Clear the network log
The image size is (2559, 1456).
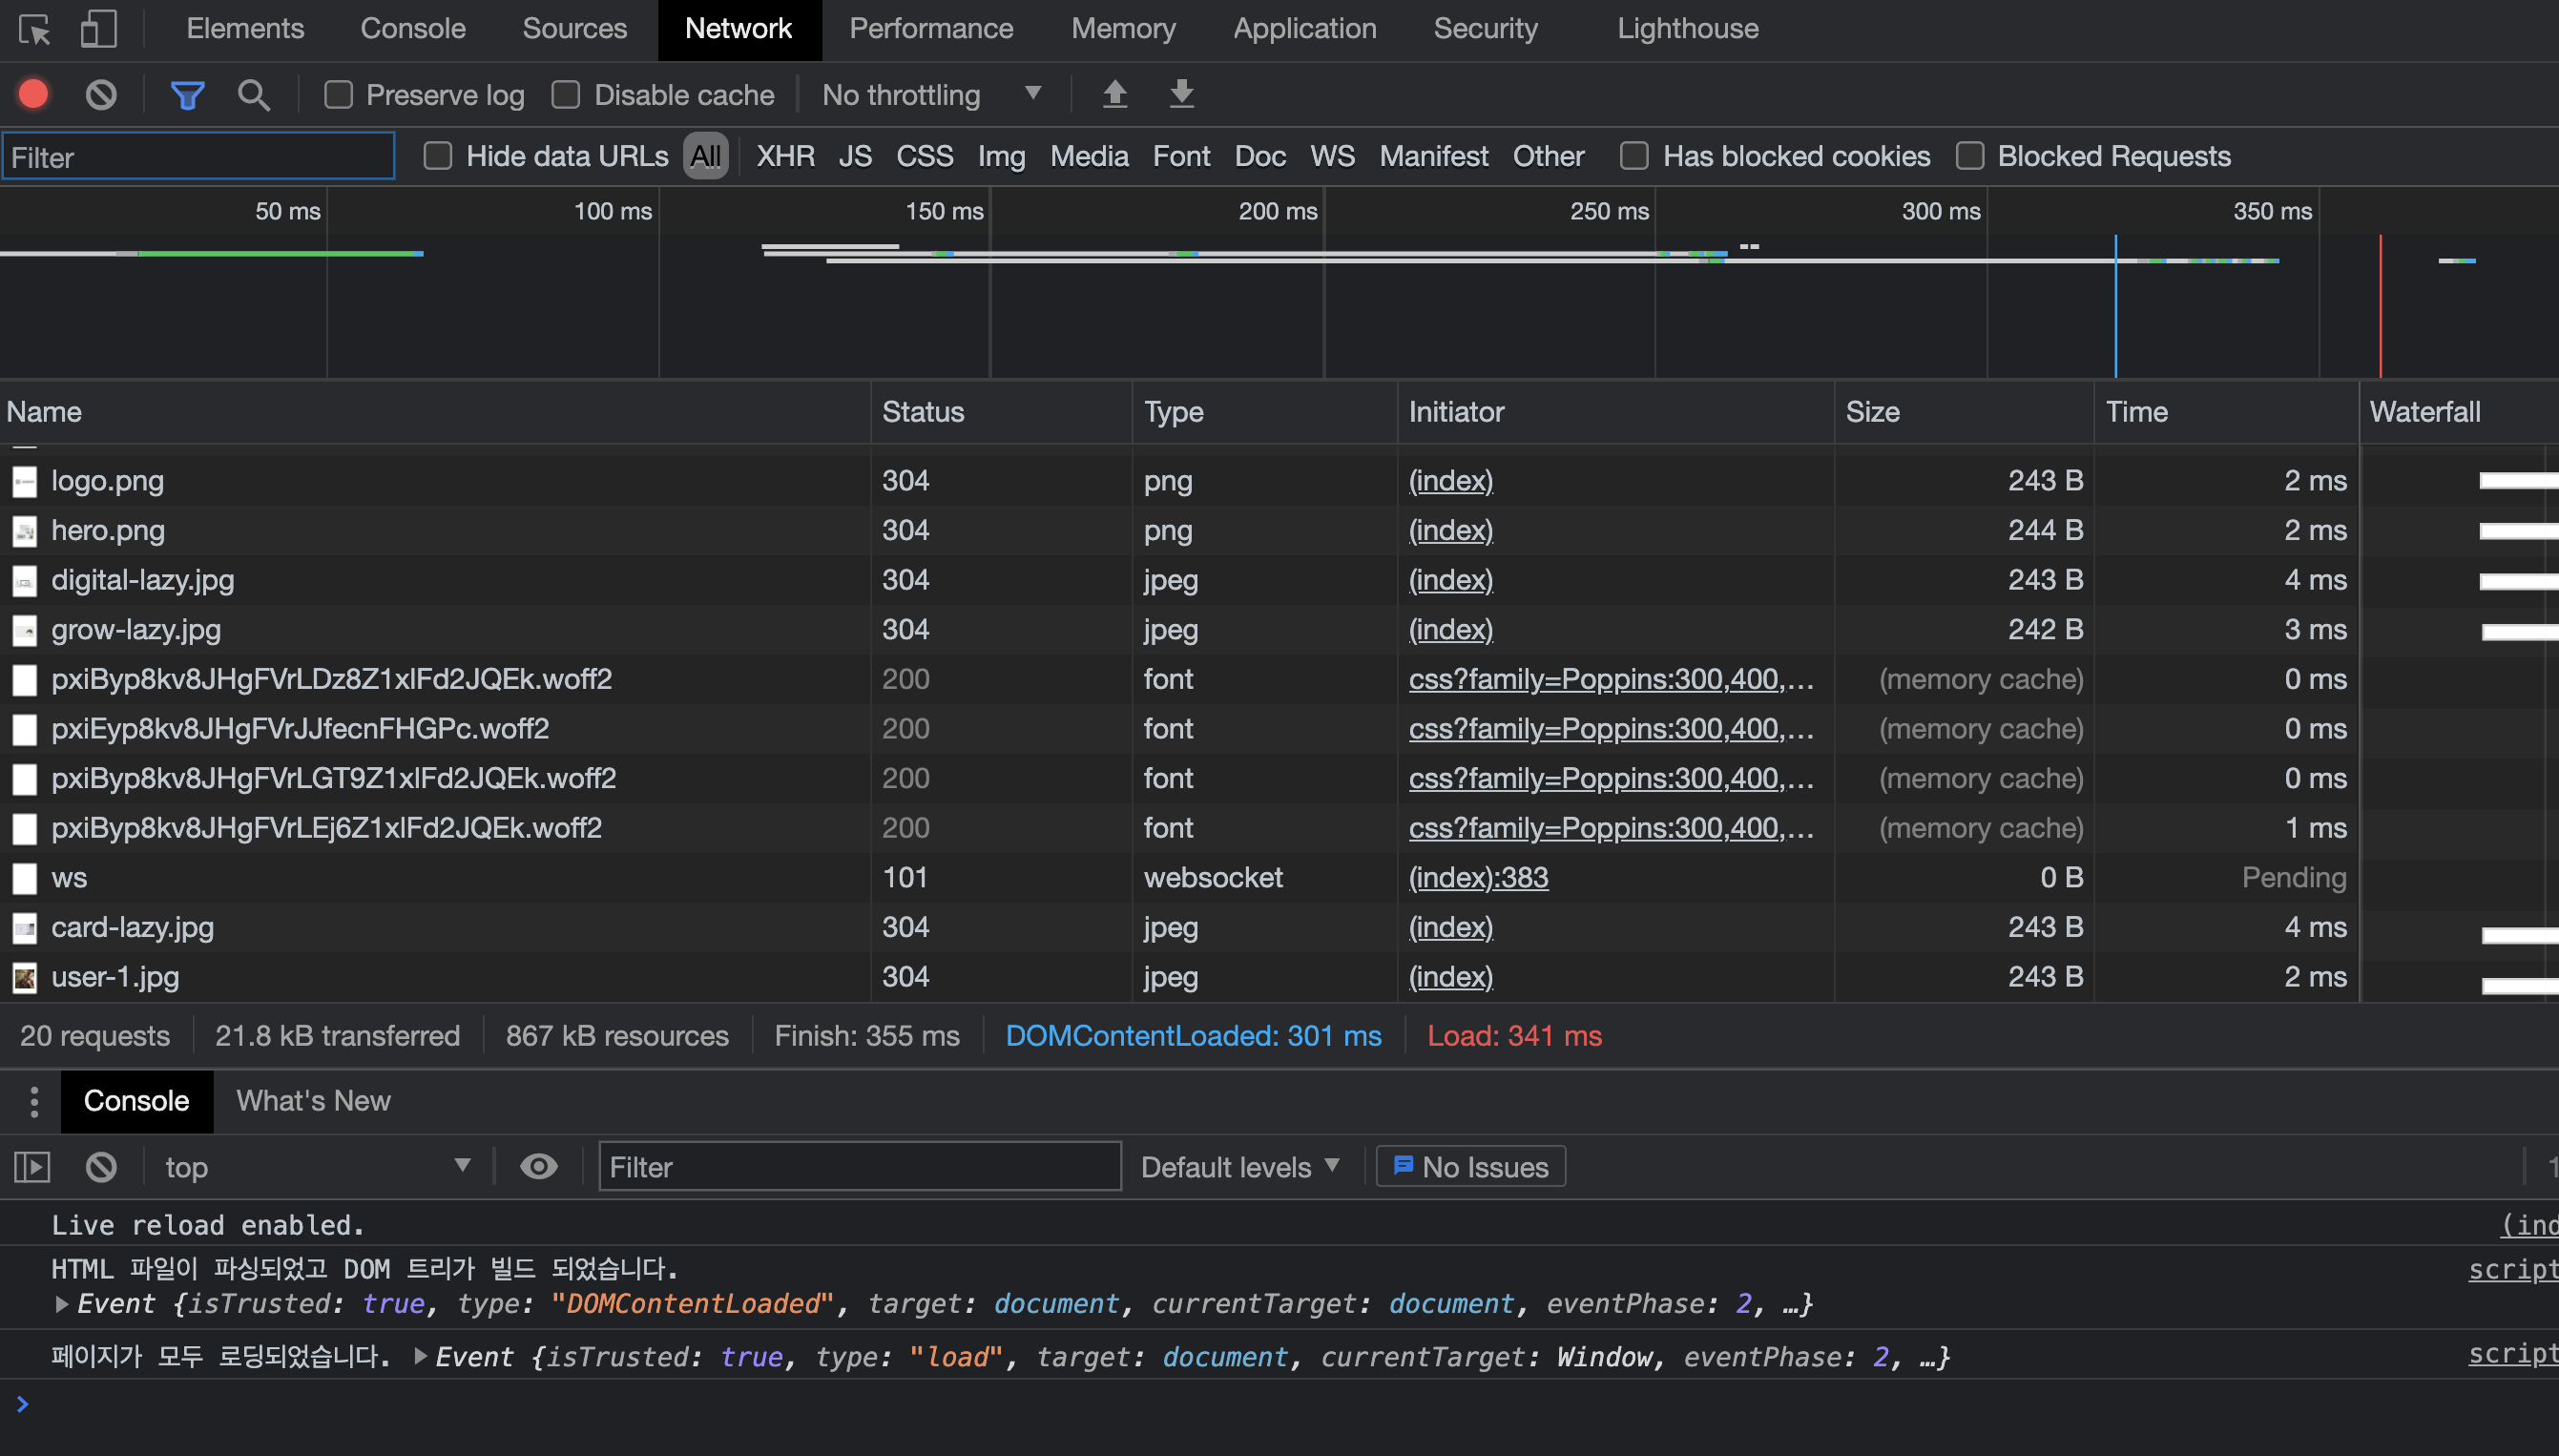click(x=101, y=94)
